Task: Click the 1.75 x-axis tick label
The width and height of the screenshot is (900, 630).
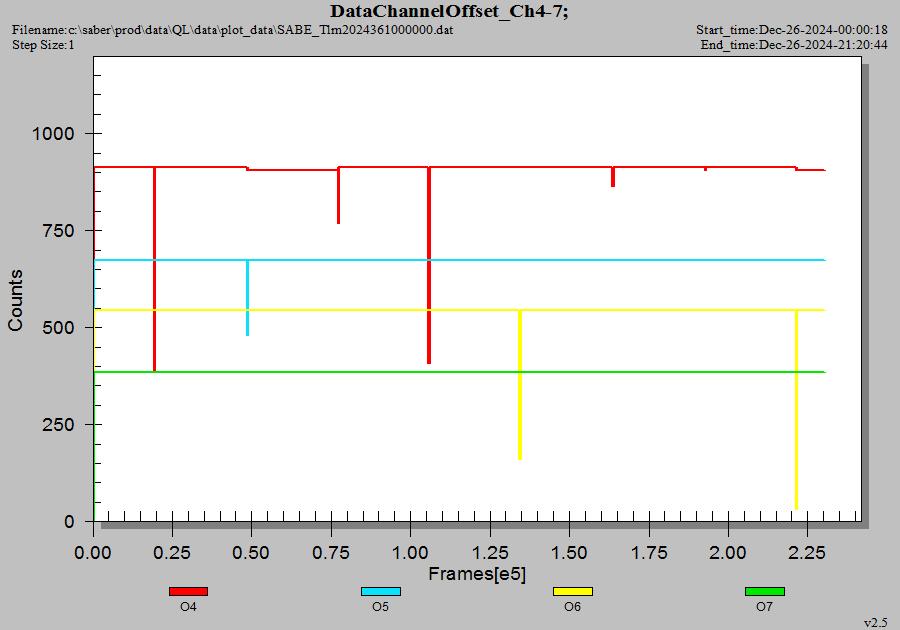Action: coord(649,553)
